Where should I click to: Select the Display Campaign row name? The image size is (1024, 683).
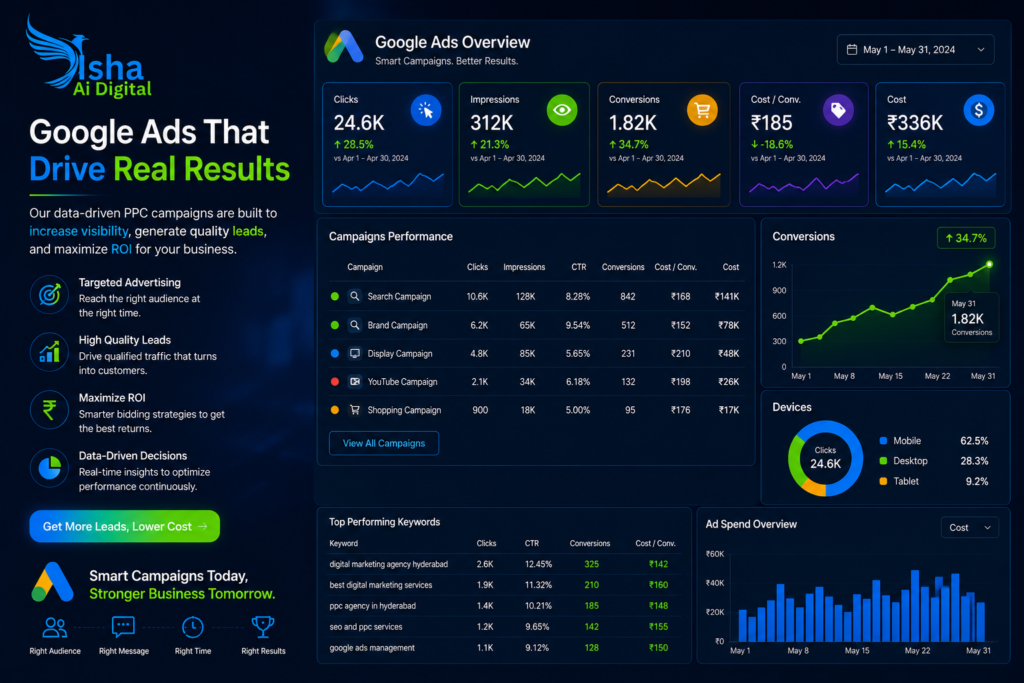click(x=400, y=353)
